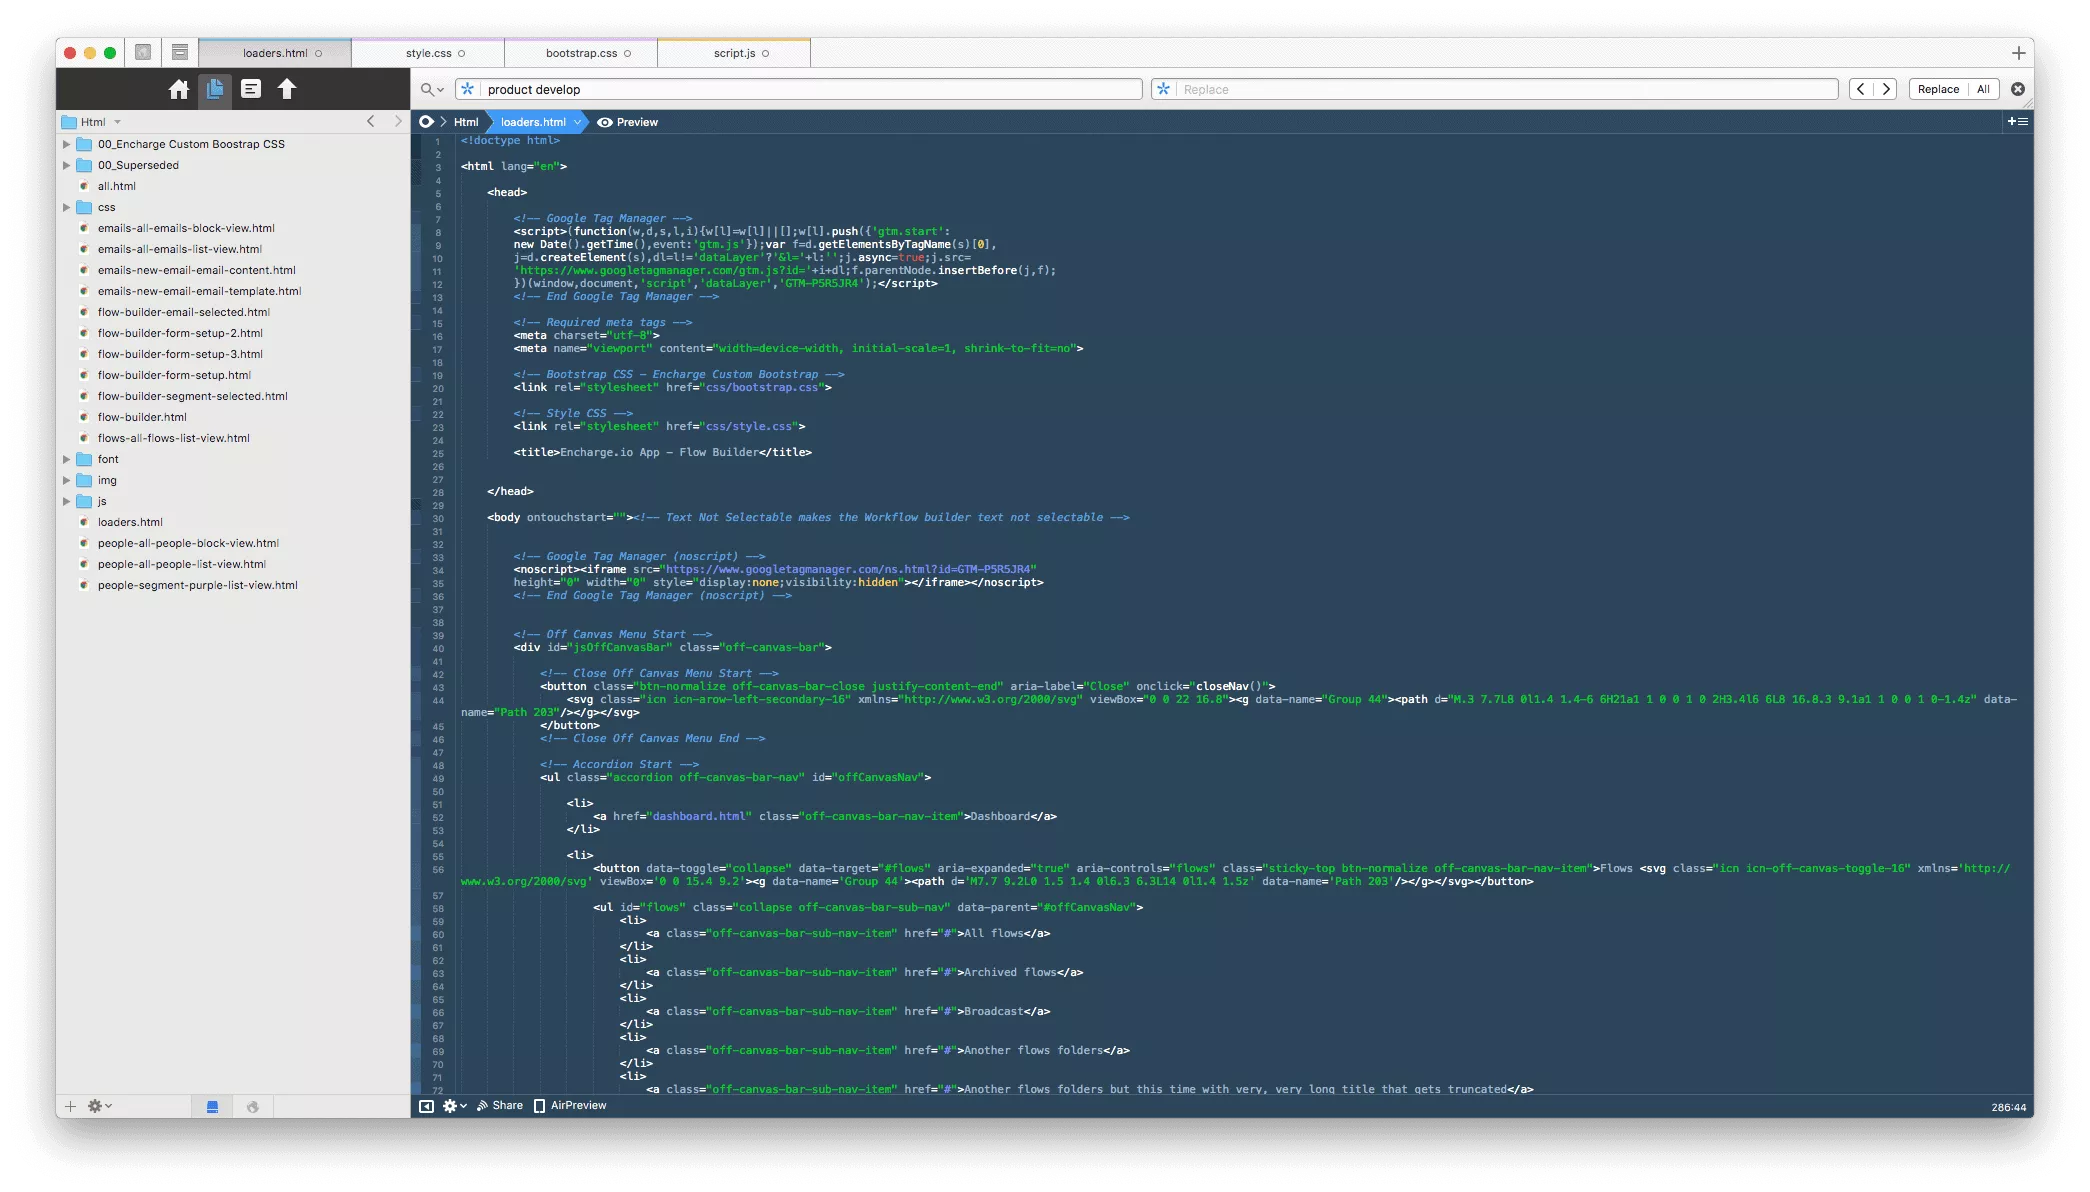Expand the js folder

pos(67,501)
